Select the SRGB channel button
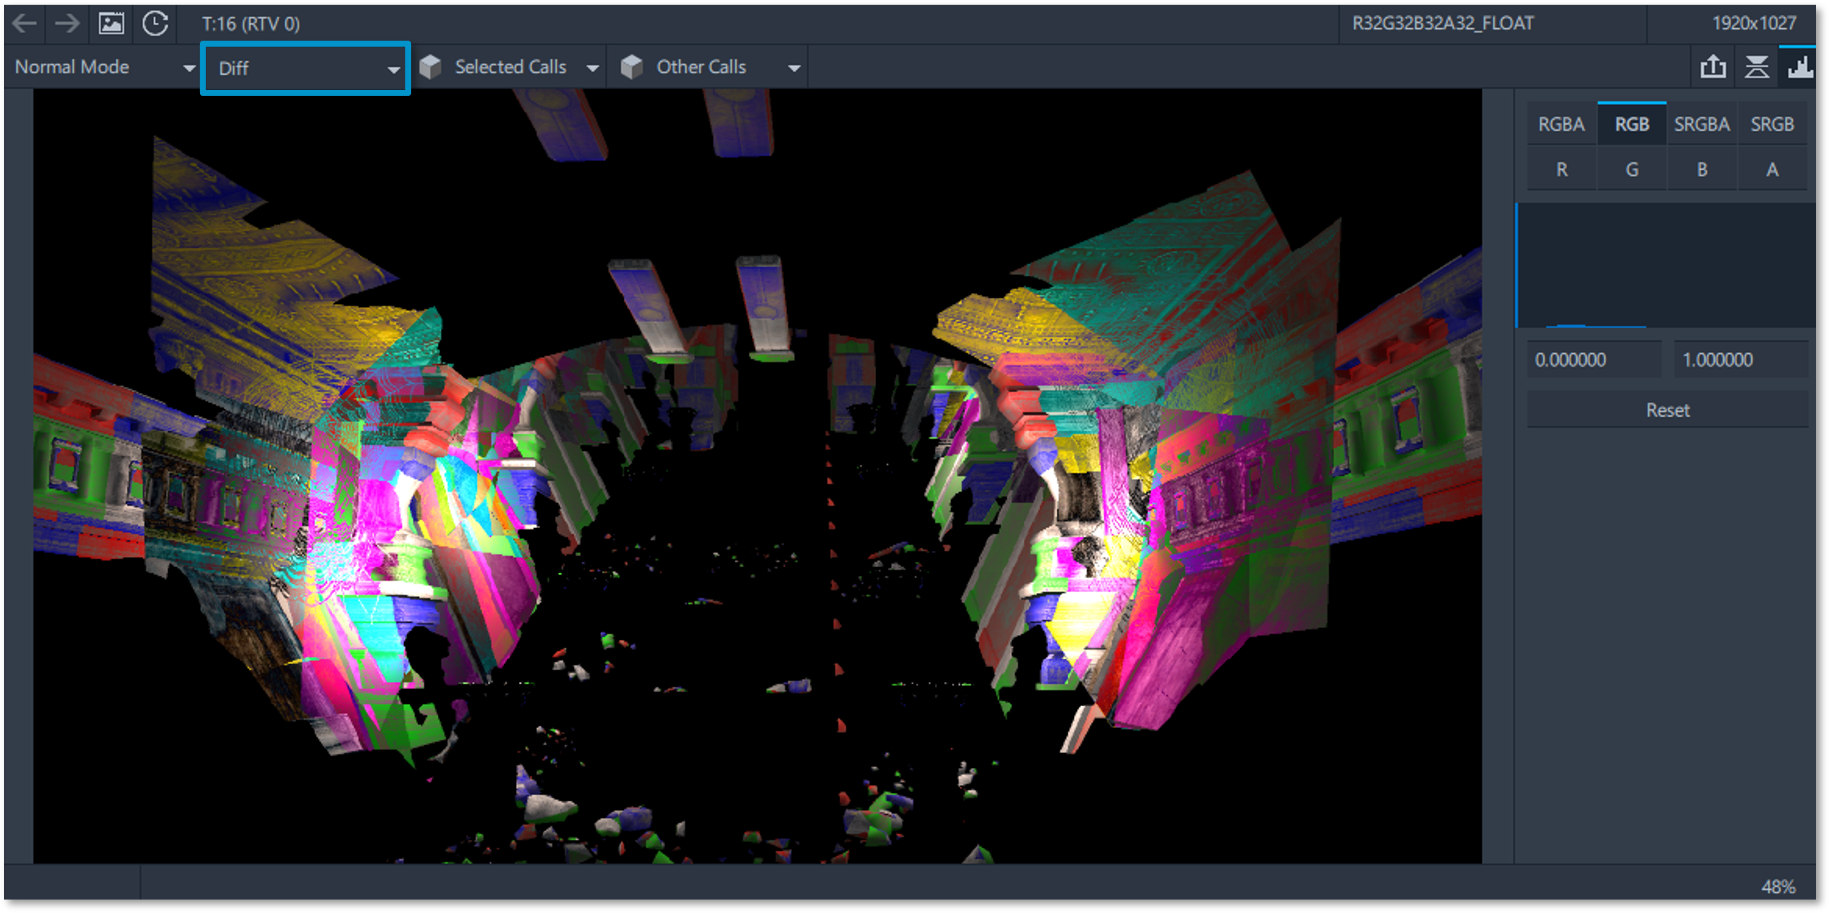Screen dimensions: 1829x913 point(1771,124)
